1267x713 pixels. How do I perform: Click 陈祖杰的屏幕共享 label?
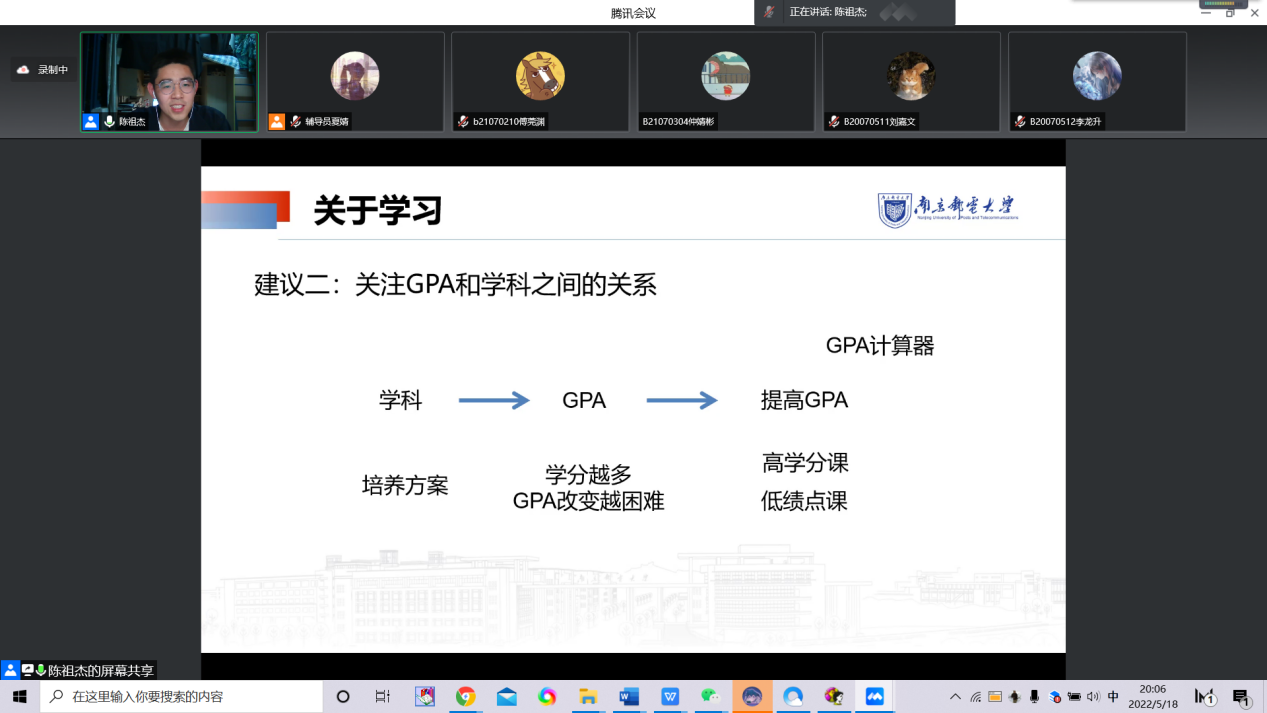(101, 671)
